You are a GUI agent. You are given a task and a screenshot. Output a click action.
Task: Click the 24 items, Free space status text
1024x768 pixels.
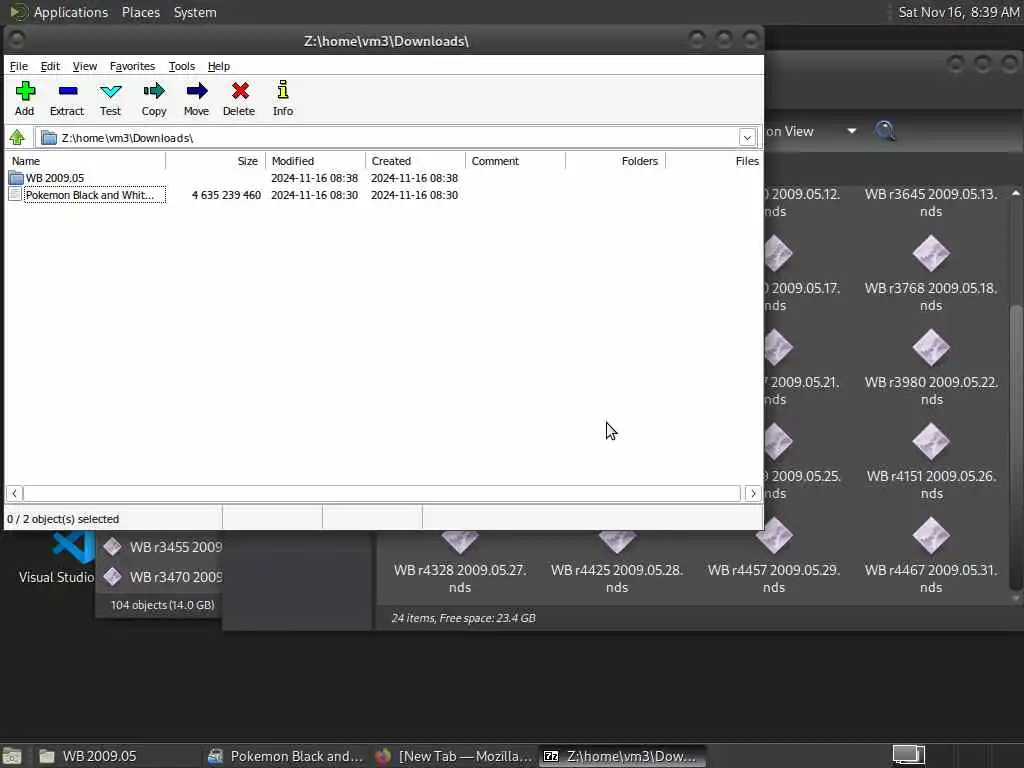(x=464, y=618)
